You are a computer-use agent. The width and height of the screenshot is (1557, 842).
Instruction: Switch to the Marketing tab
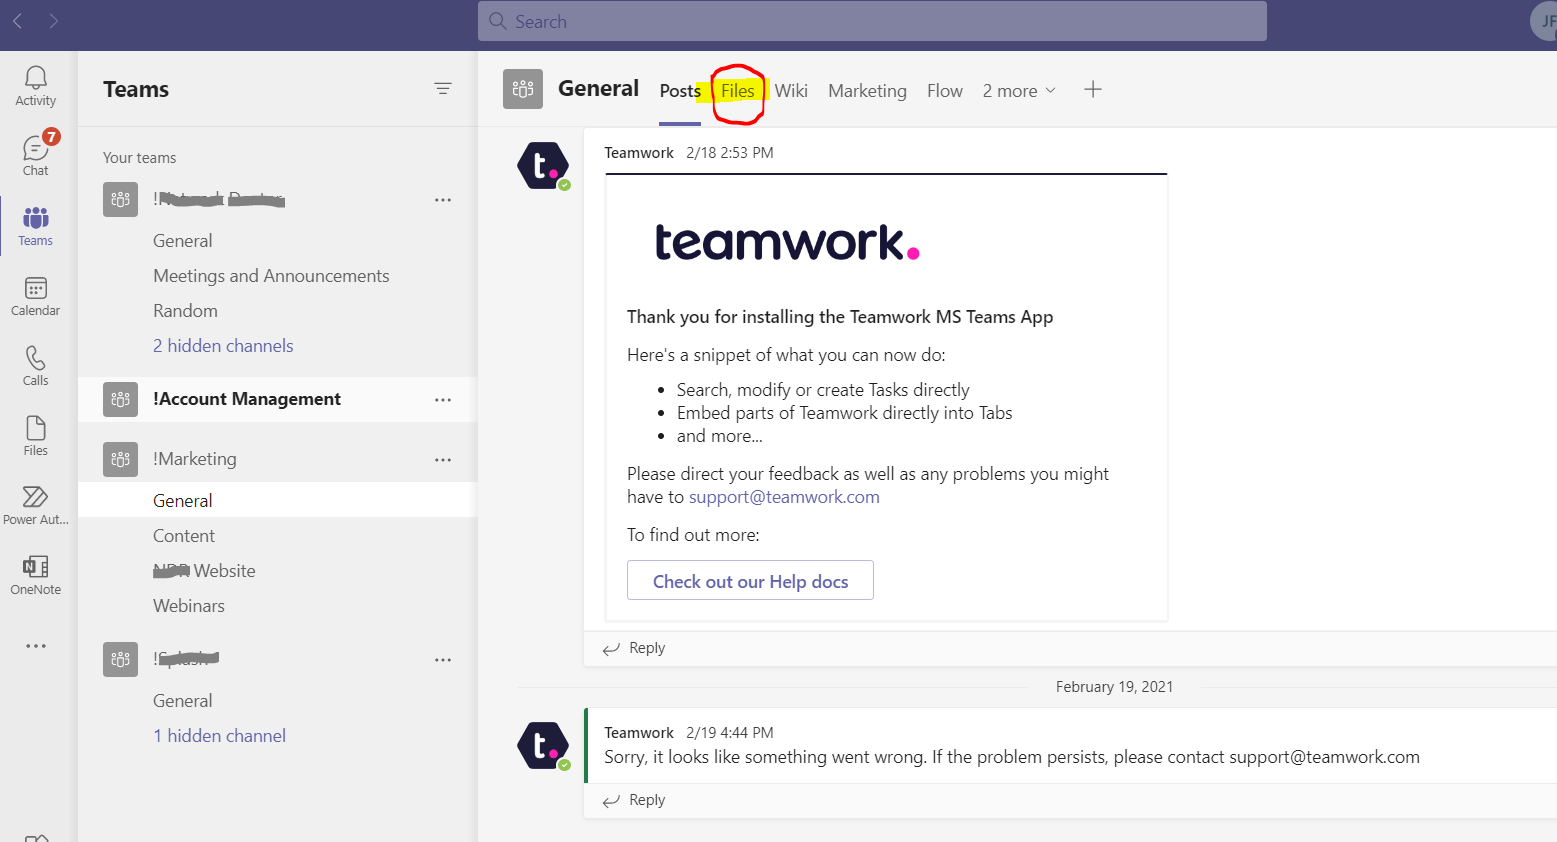(867, 91)
